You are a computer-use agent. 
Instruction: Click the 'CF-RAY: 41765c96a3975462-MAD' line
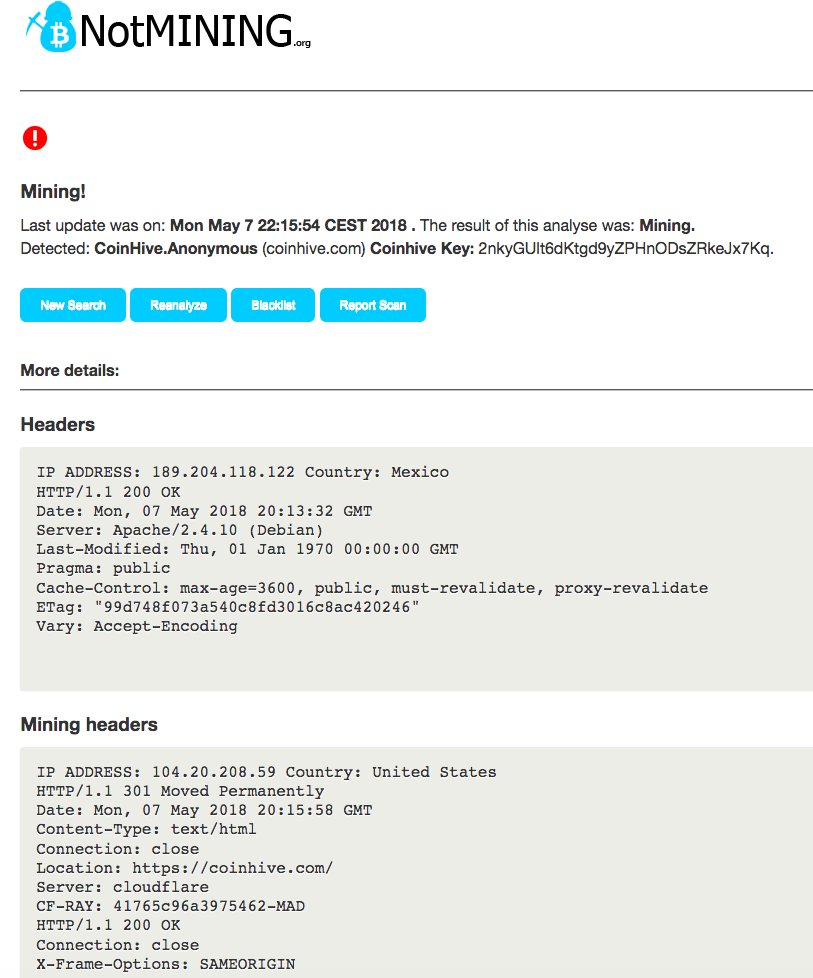(170, 906)
